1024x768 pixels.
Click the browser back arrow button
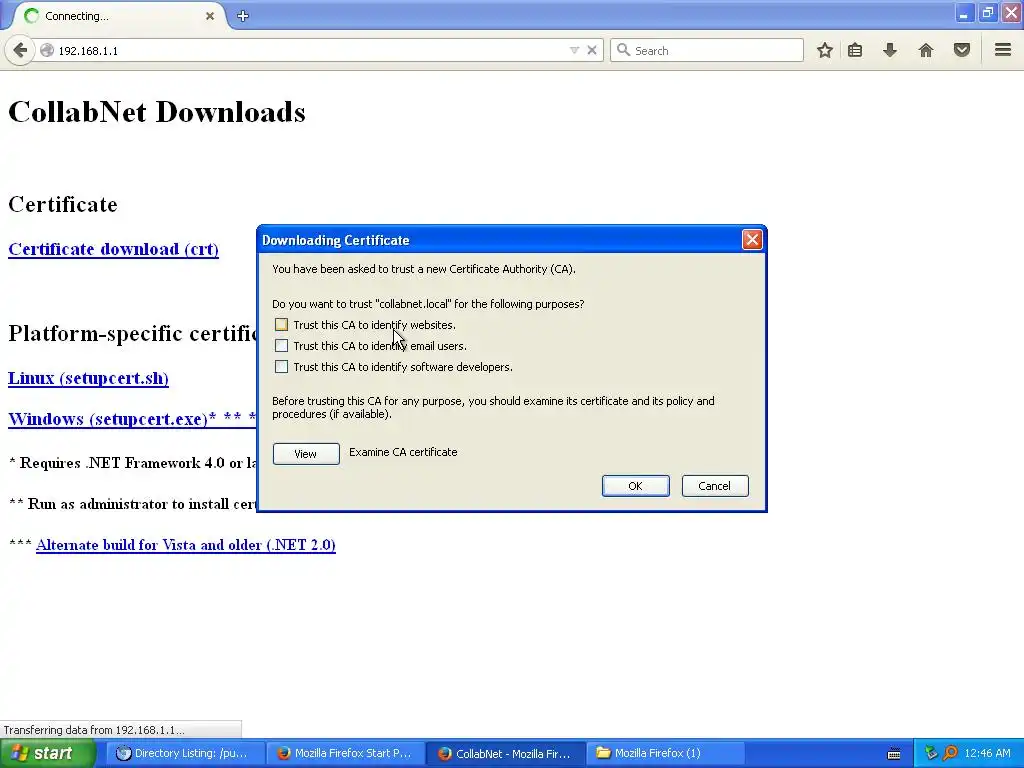pyautogui.click(x=20, y=50)
